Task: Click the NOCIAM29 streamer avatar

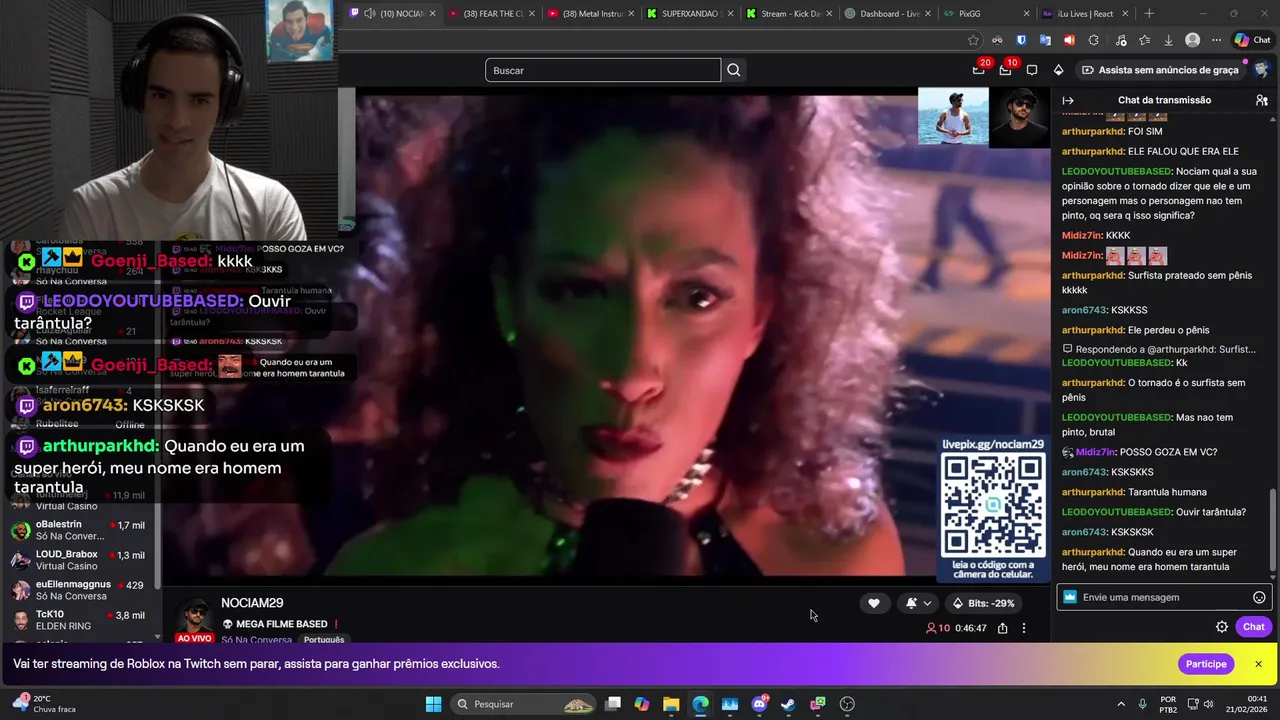Action: point(195,617)
